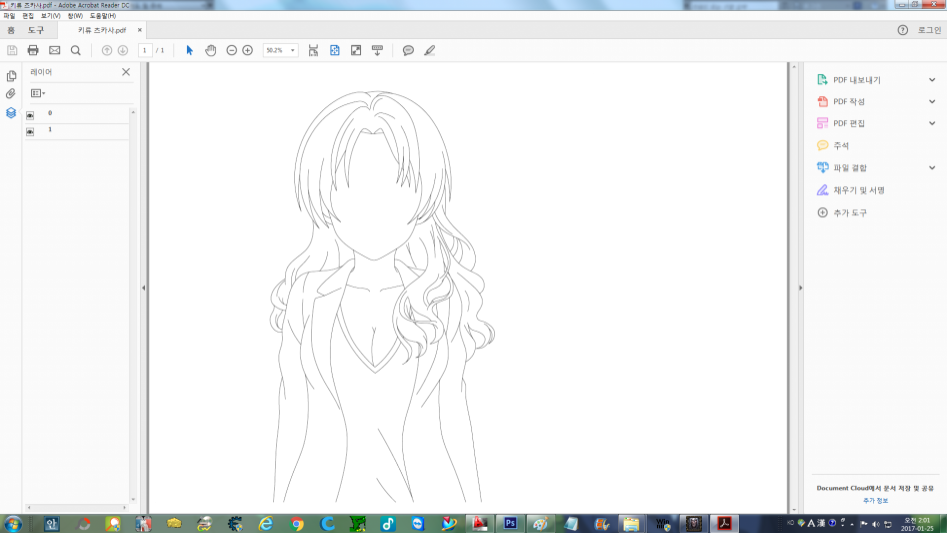Screen dimensions: 947x533
Task: Click the Save file icon
Action: (12, 51)
